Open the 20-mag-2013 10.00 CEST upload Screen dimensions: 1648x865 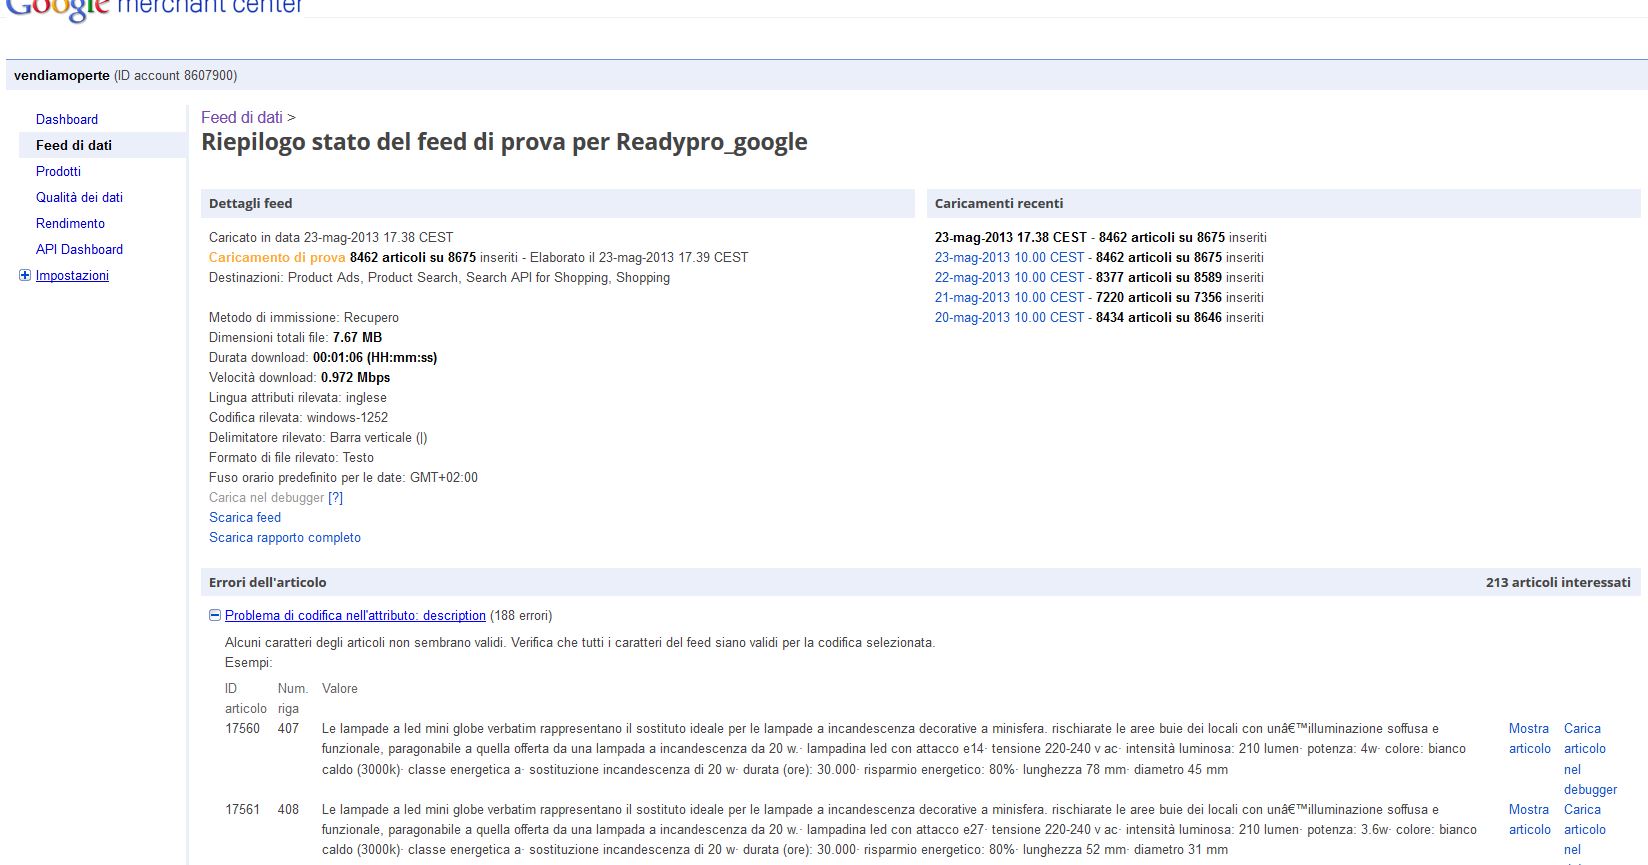(x=1009, y=317)
